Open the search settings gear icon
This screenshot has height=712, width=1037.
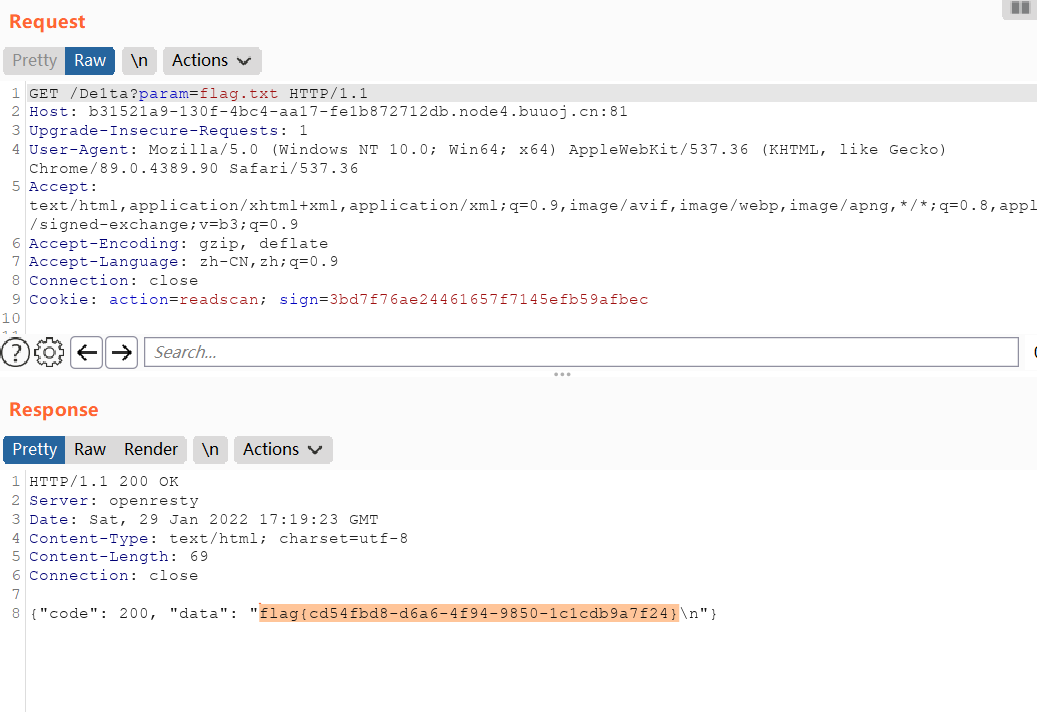(49, 352)
